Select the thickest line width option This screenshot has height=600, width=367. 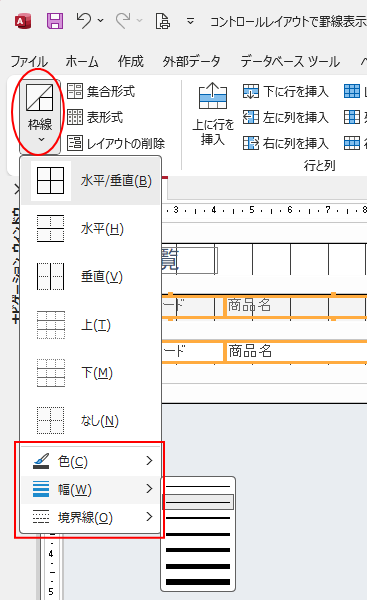[x=198, y=582]
